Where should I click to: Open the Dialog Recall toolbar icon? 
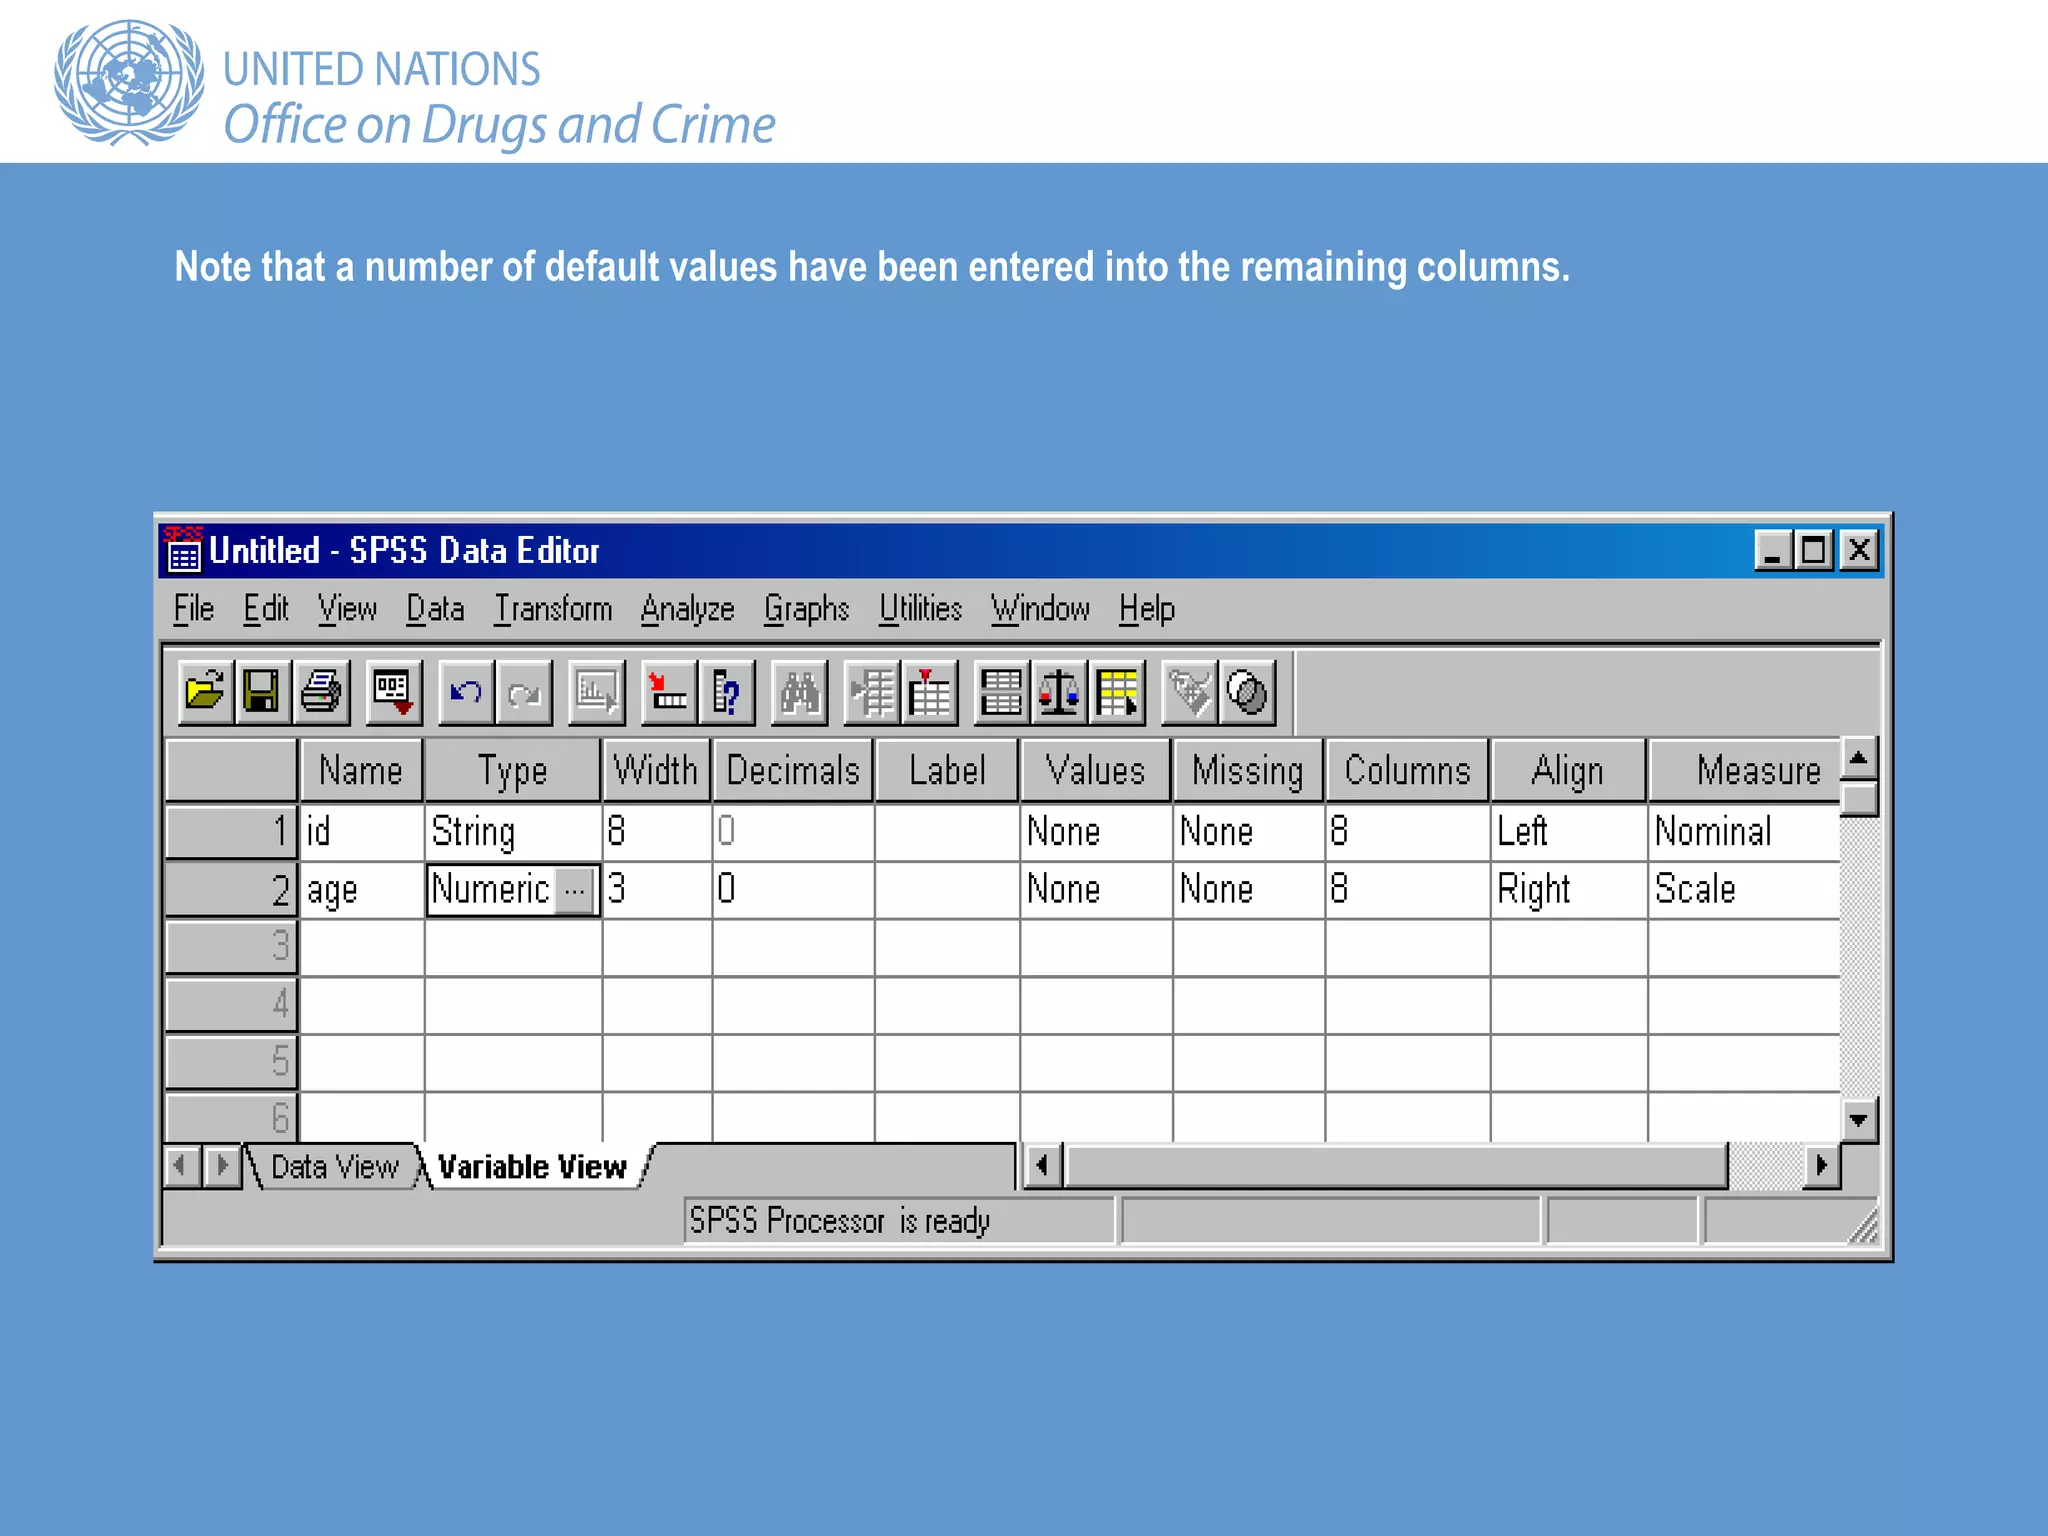[393, 692]
